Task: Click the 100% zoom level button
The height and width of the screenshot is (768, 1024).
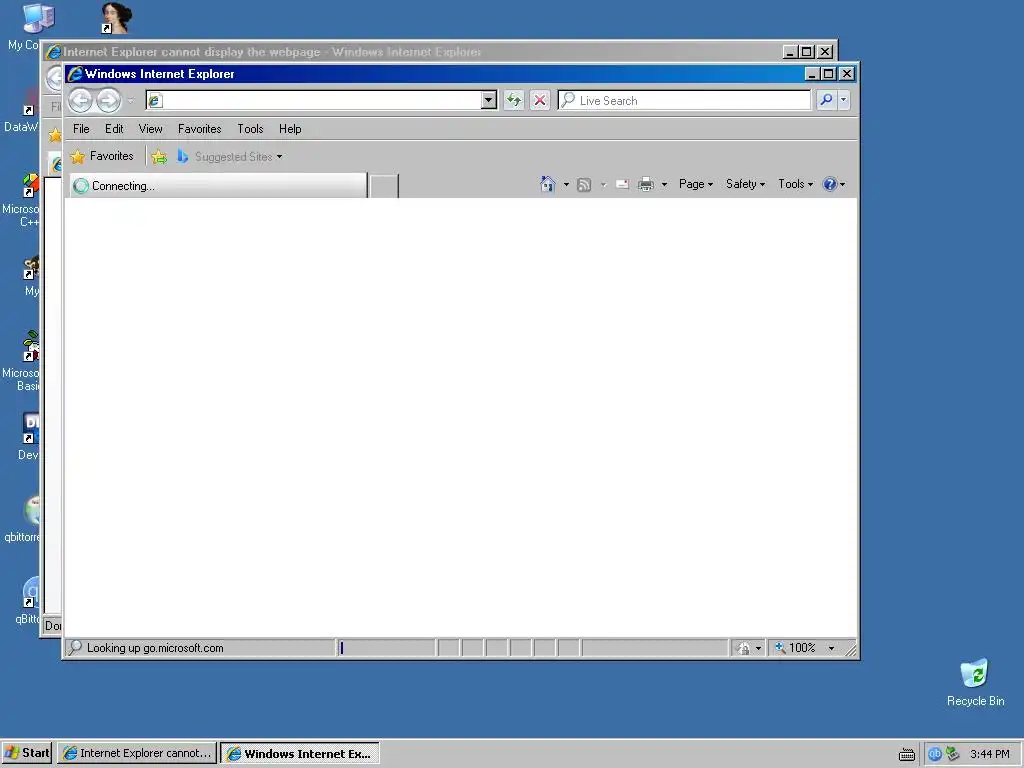Action: 796,648
